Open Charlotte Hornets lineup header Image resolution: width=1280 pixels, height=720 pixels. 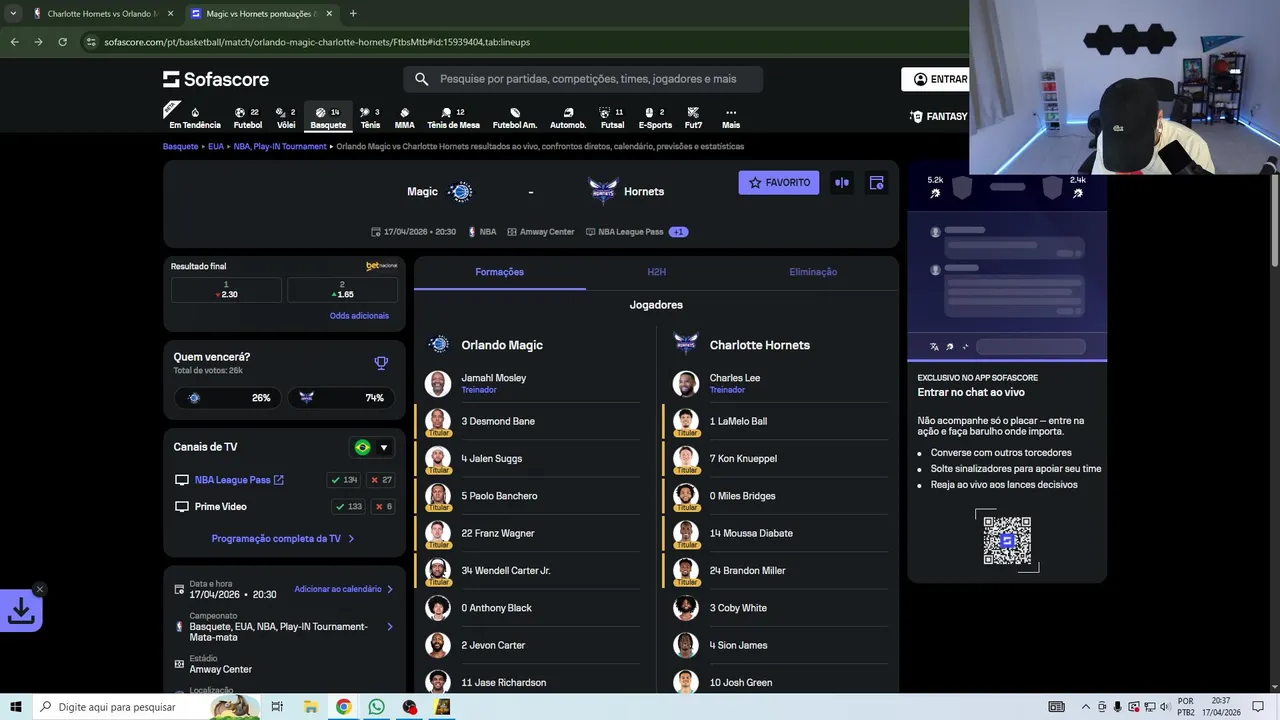point(760,345)
